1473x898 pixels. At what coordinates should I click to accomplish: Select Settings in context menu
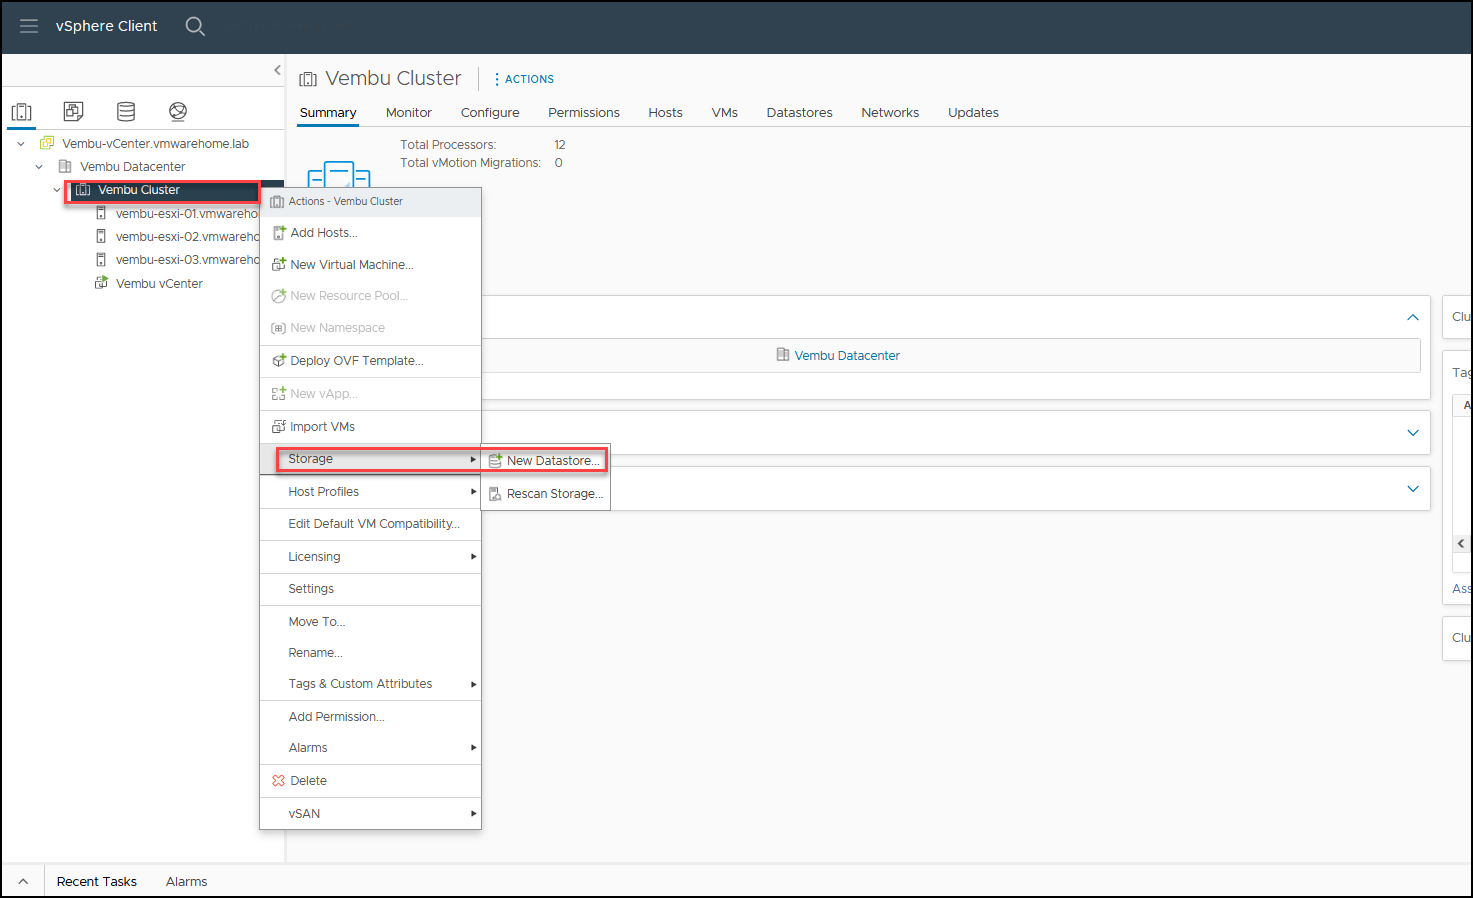click(x=370, y=588)
